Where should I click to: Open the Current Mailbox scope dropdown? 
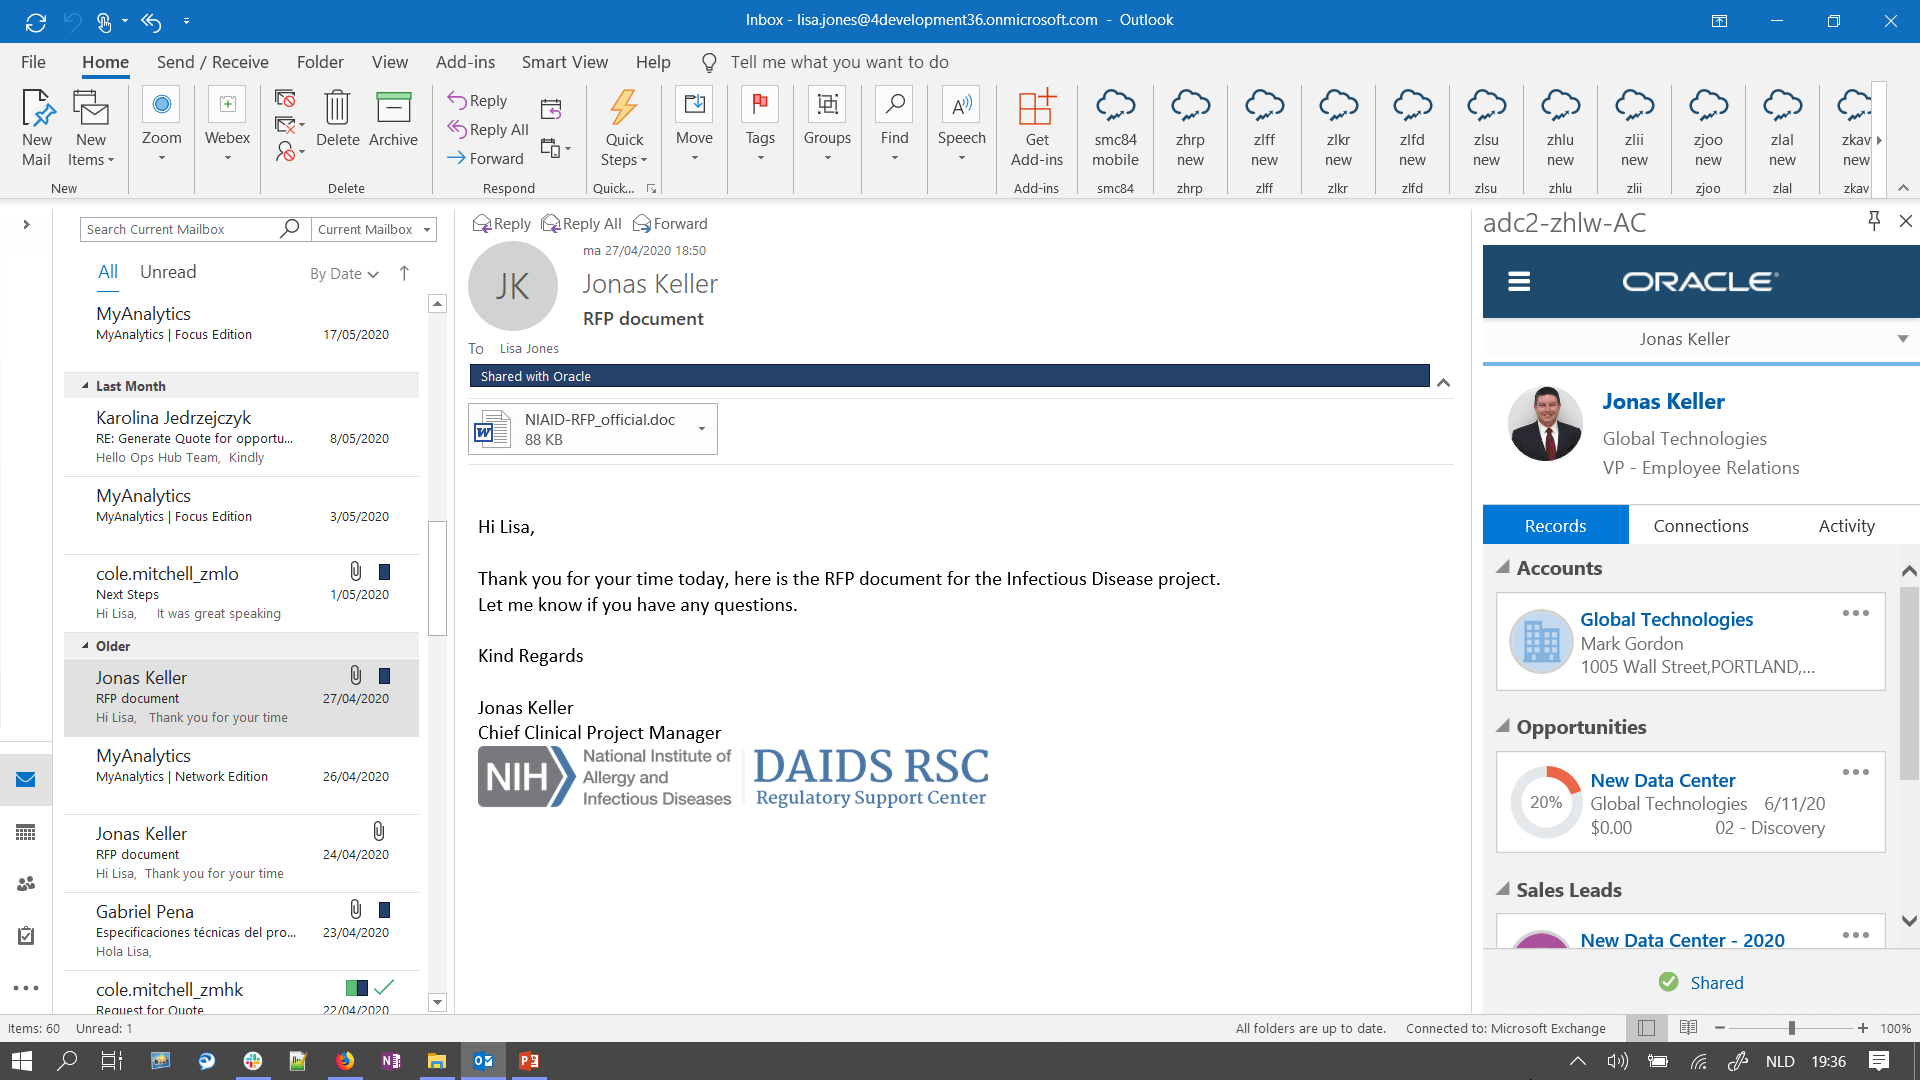click(x=427, y=230)
